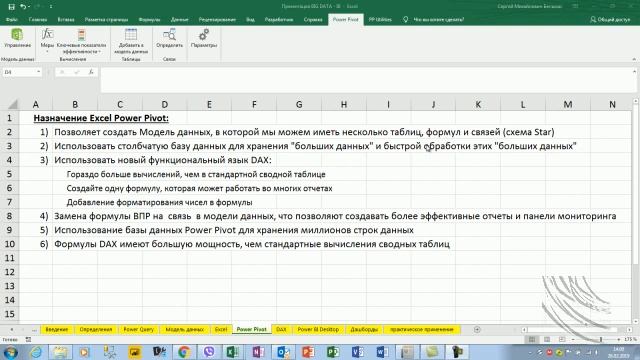Click the Общий доступ (Share) button
The height and width of the screenshot is (360, 640).
[610, 19]
